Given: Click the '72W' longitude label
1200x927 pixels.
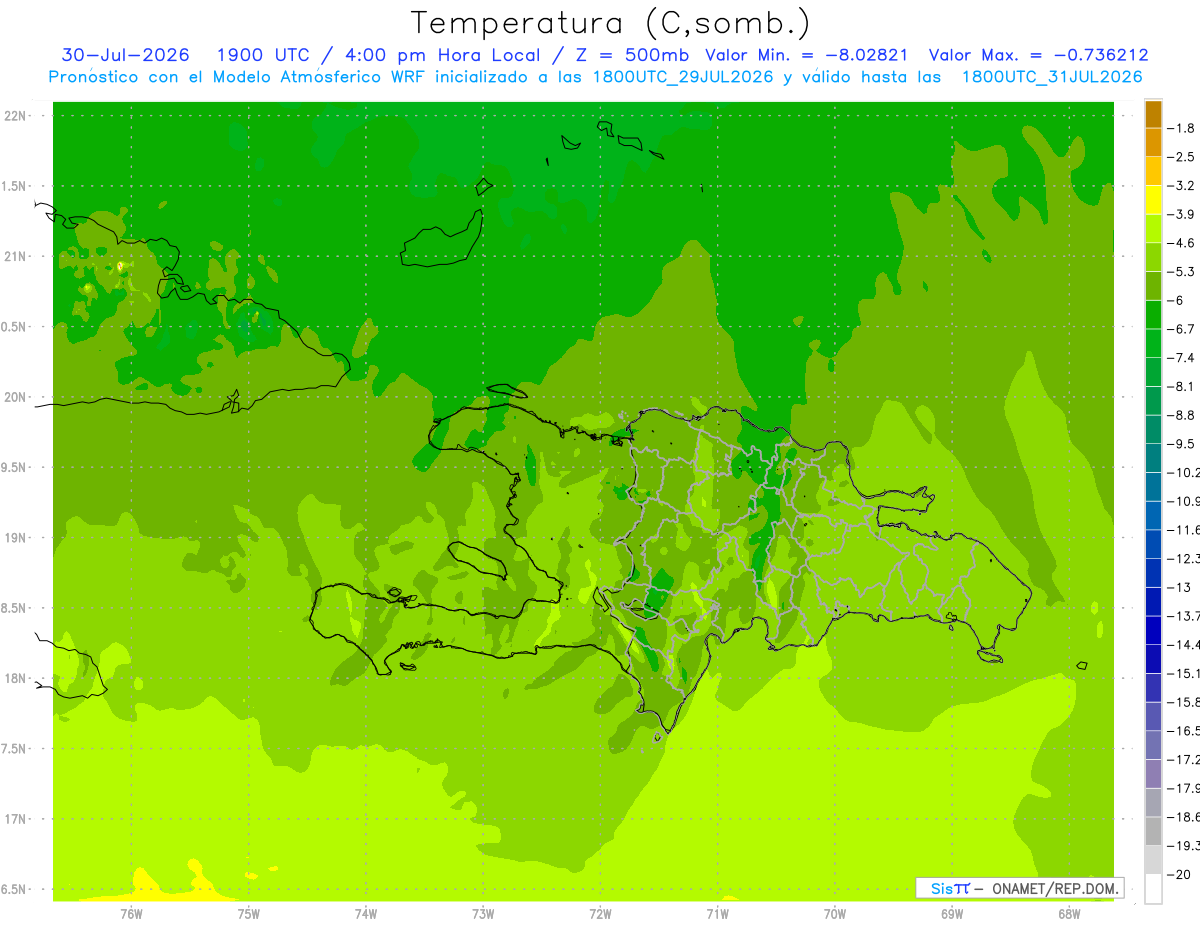Looking at the screenshot, I should point(600,914).
